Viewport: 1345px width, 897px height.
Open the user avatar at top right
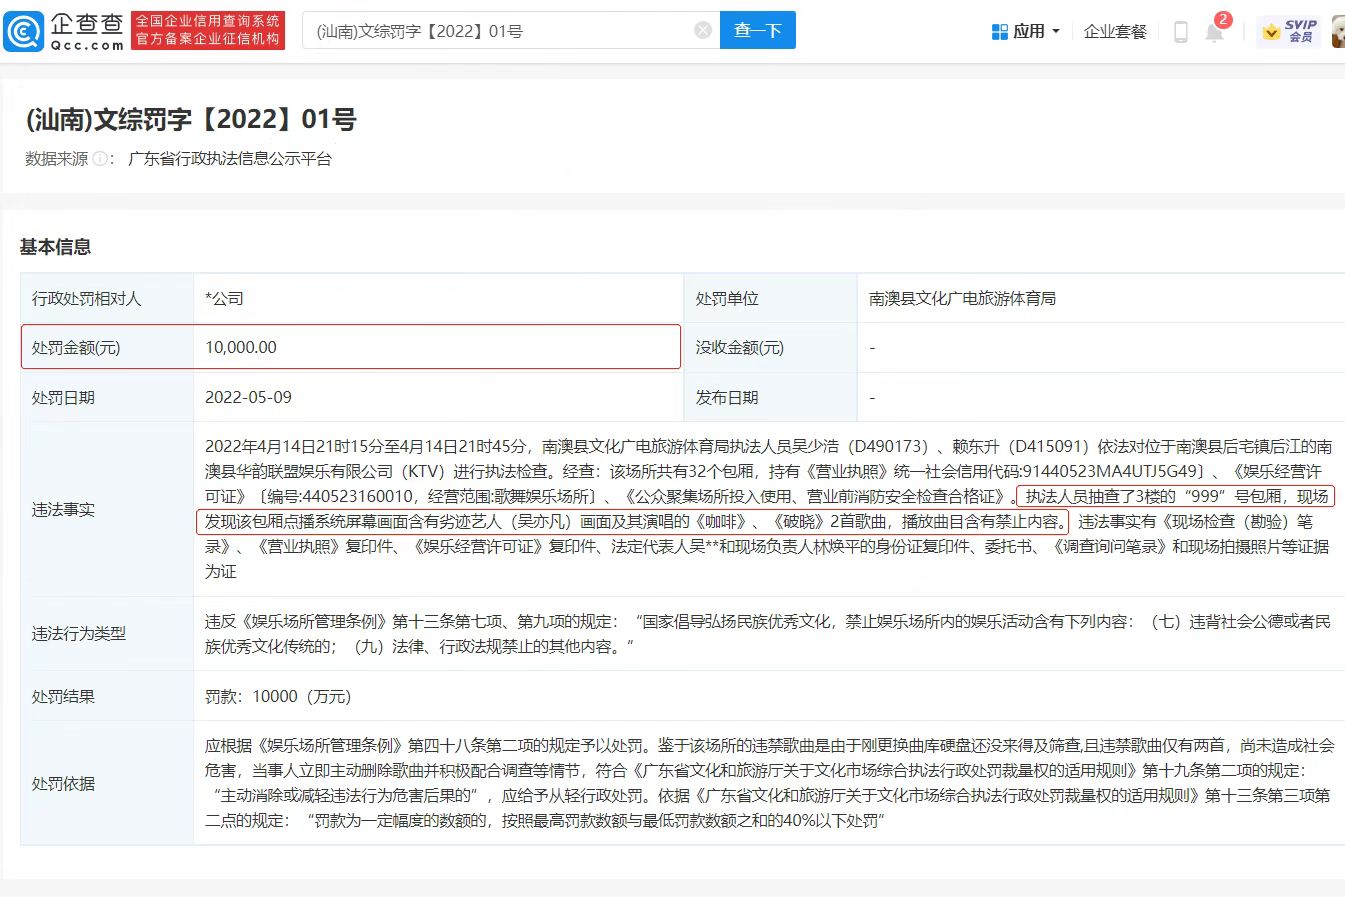click(1338, 31)
